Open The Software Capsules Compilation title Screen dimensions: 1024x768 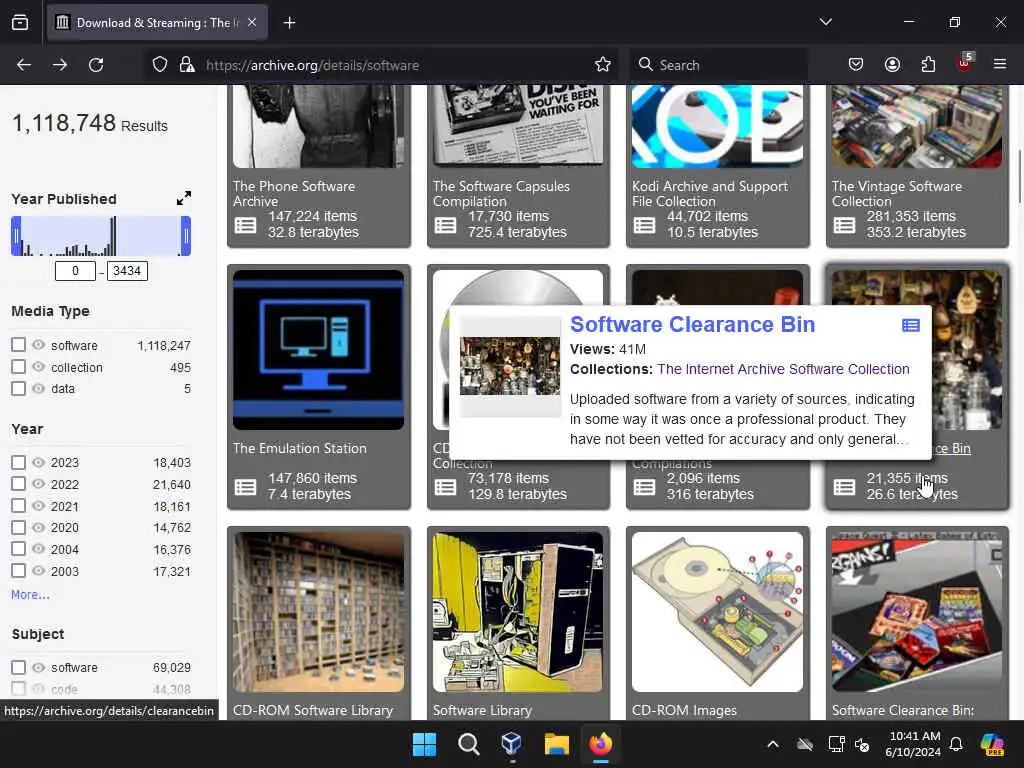501,194
